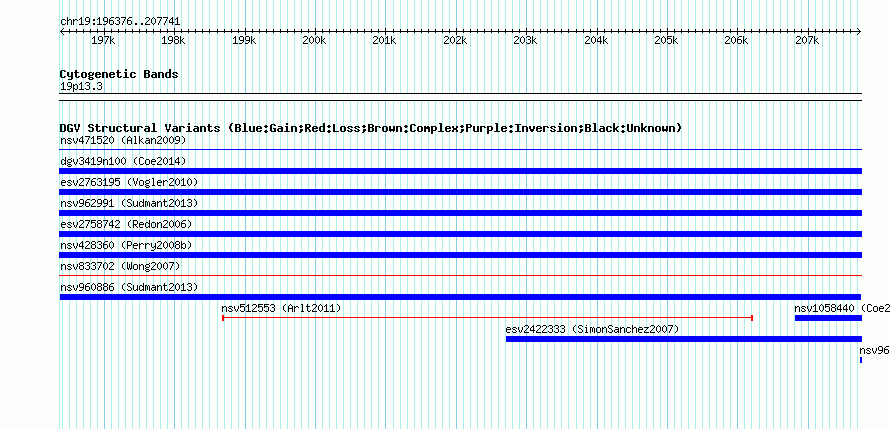Click the thin red nsv833702 loss line
Image resolution: width=890 pixels, height=429 pixels.
coord(460,276)
